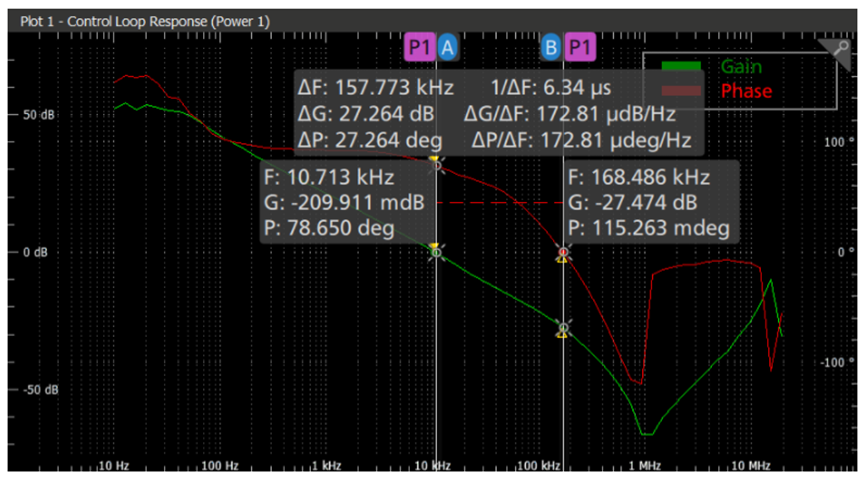The height and width of the screenshot is (478, 865).
Task: Select the cursor B handle badge
Action: tap(551, 46)
